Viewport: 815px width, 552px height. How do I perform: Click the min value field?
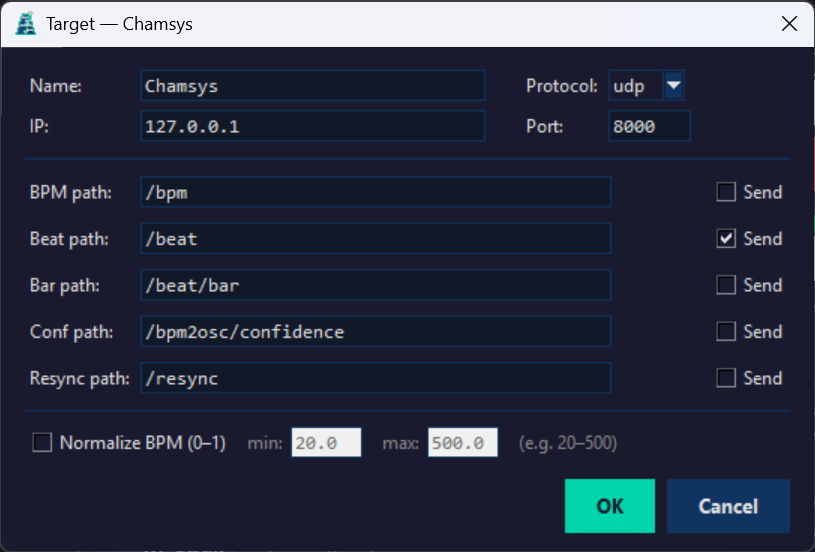coord(326,443)
